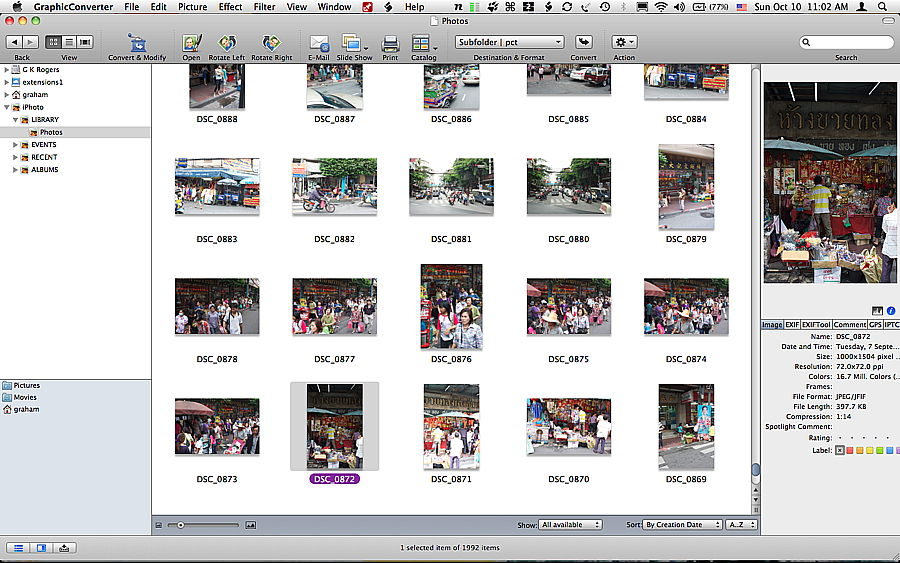Viewport: 900px width, 563px height.
Task: Open the Spotlight search icon in menu bar
Action: 882,7
